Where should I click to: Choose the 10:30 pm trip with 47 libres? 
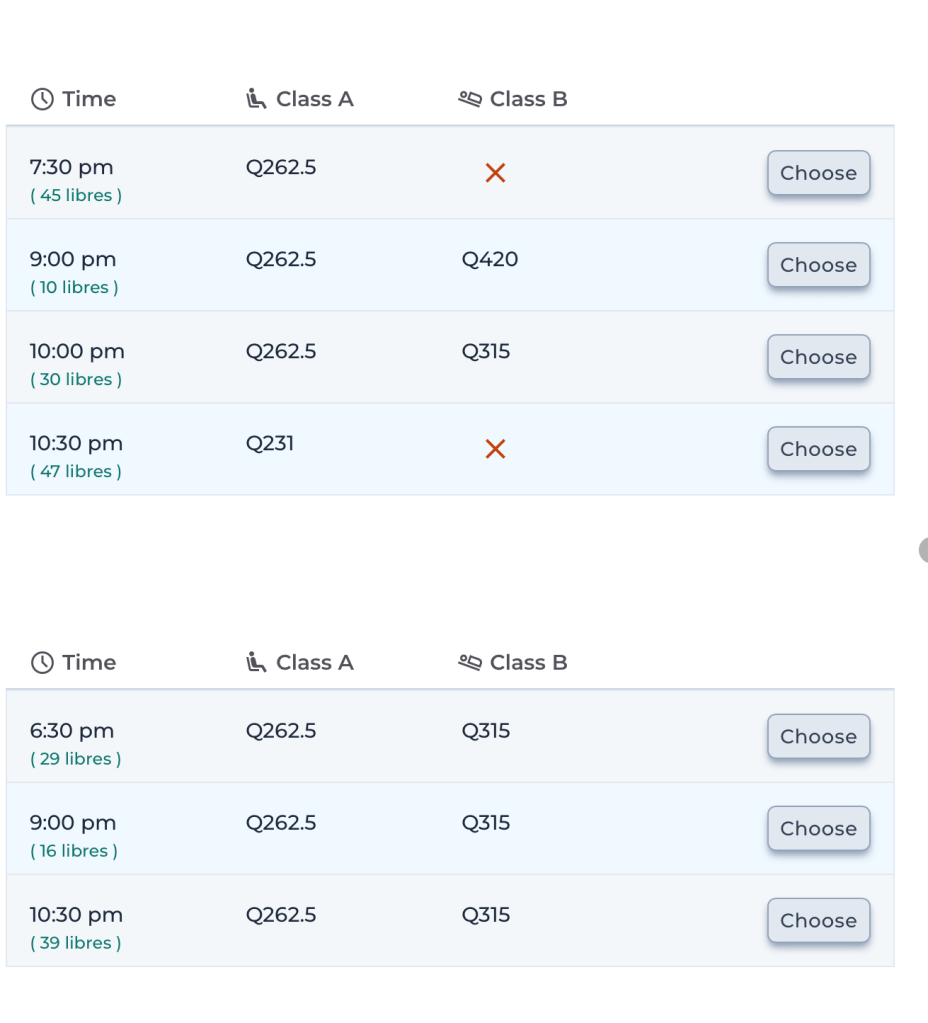click(818, 449)
